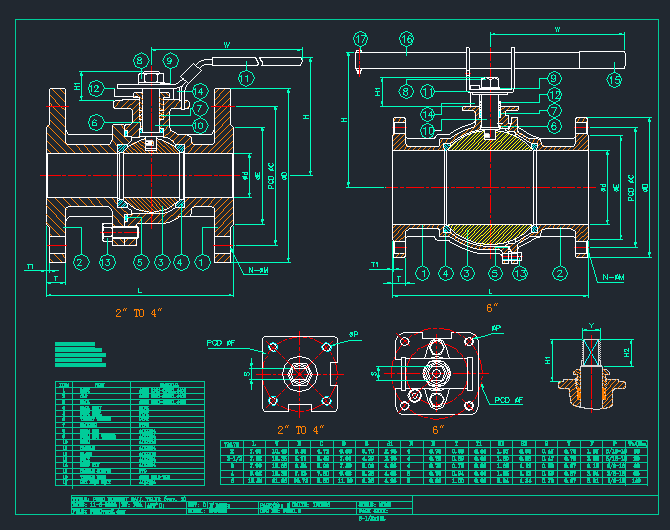Select the orange 6" label under the right valve

491,307
